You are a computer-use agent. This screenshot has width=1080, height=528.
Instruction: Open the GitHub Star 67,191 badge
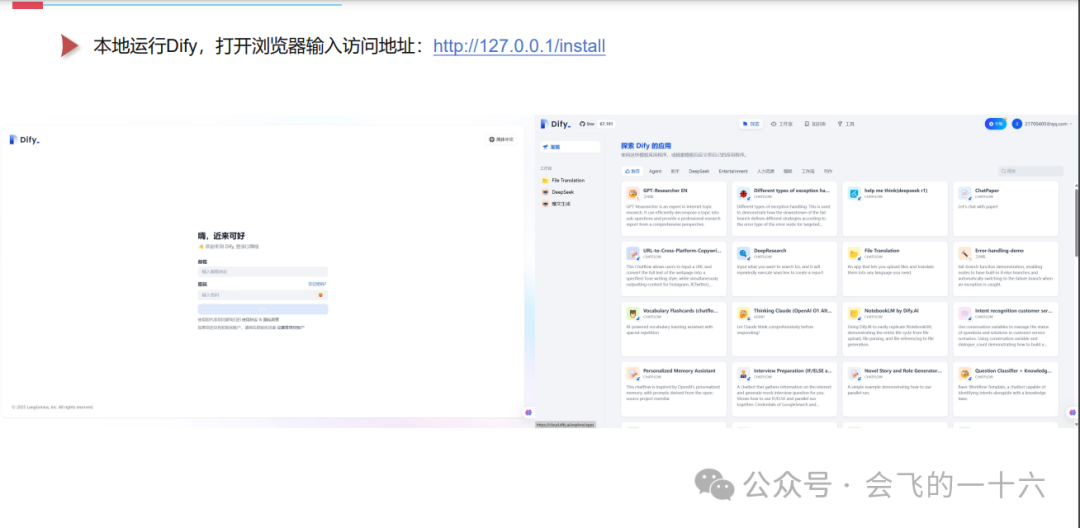597,124
